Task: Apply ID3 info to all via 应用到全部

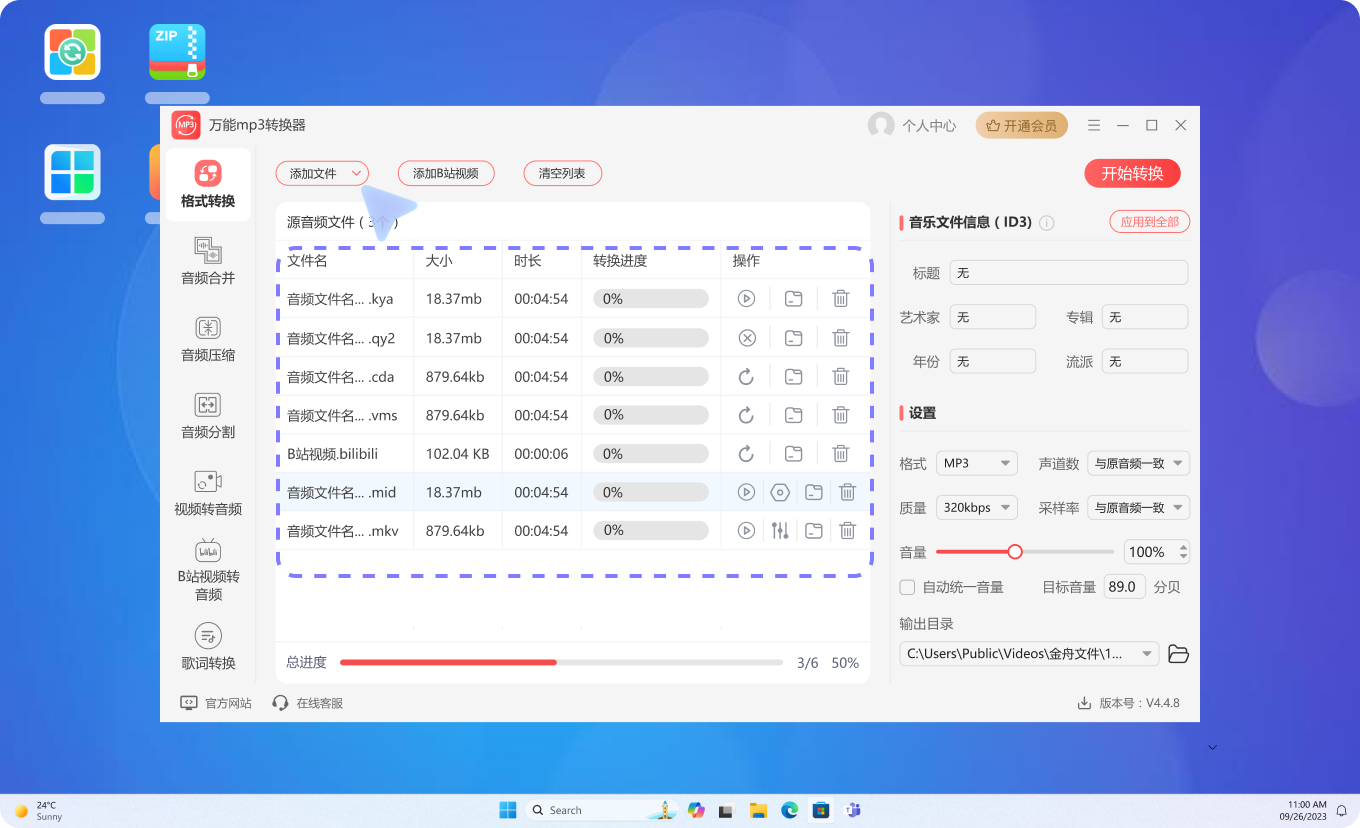Action: (x=1149, y=222)
